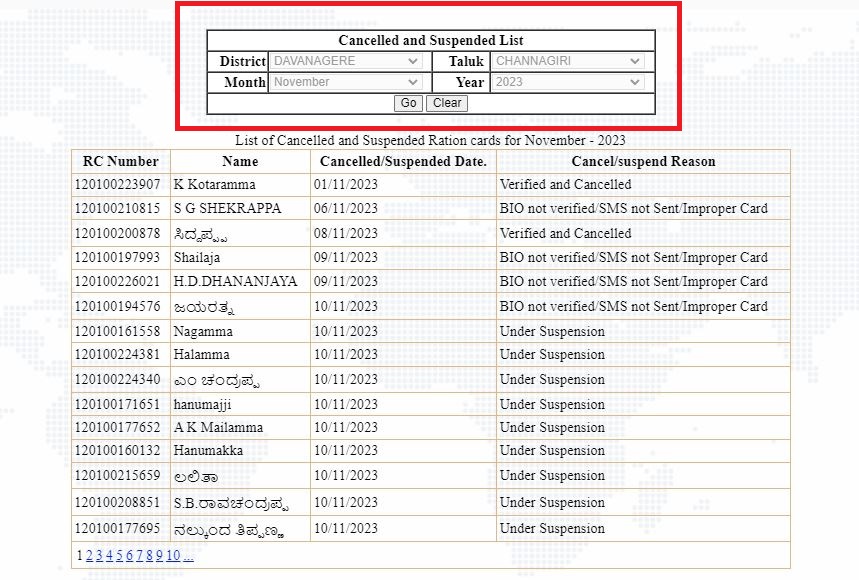Click the Go button

408,103
